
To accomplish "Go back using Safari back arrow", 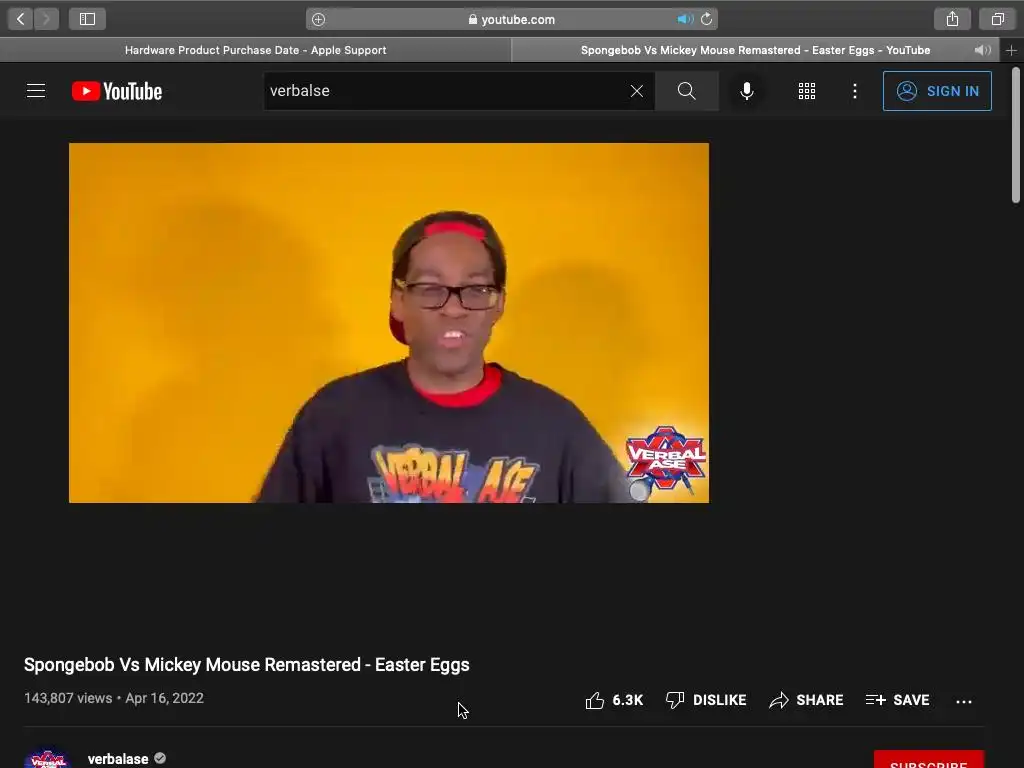I will click(x=21, y=19).
